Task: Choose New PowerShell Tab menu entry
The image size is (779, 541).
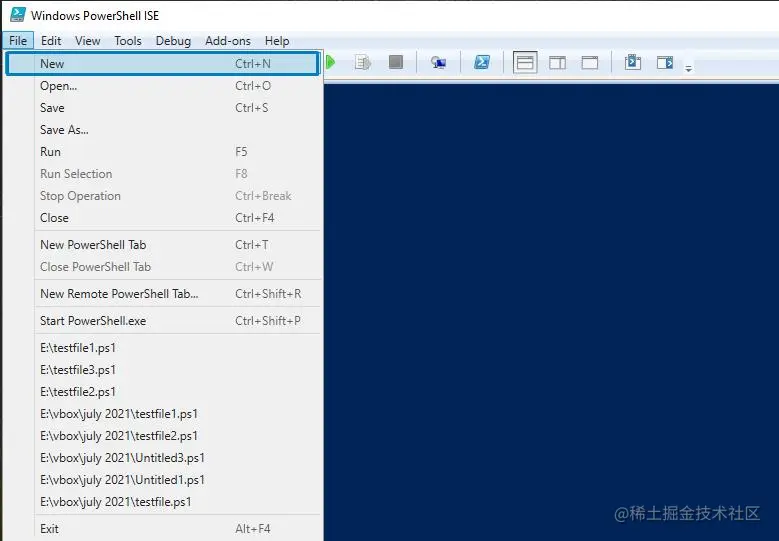Action: pyautogui.click(x=162, y=244)
